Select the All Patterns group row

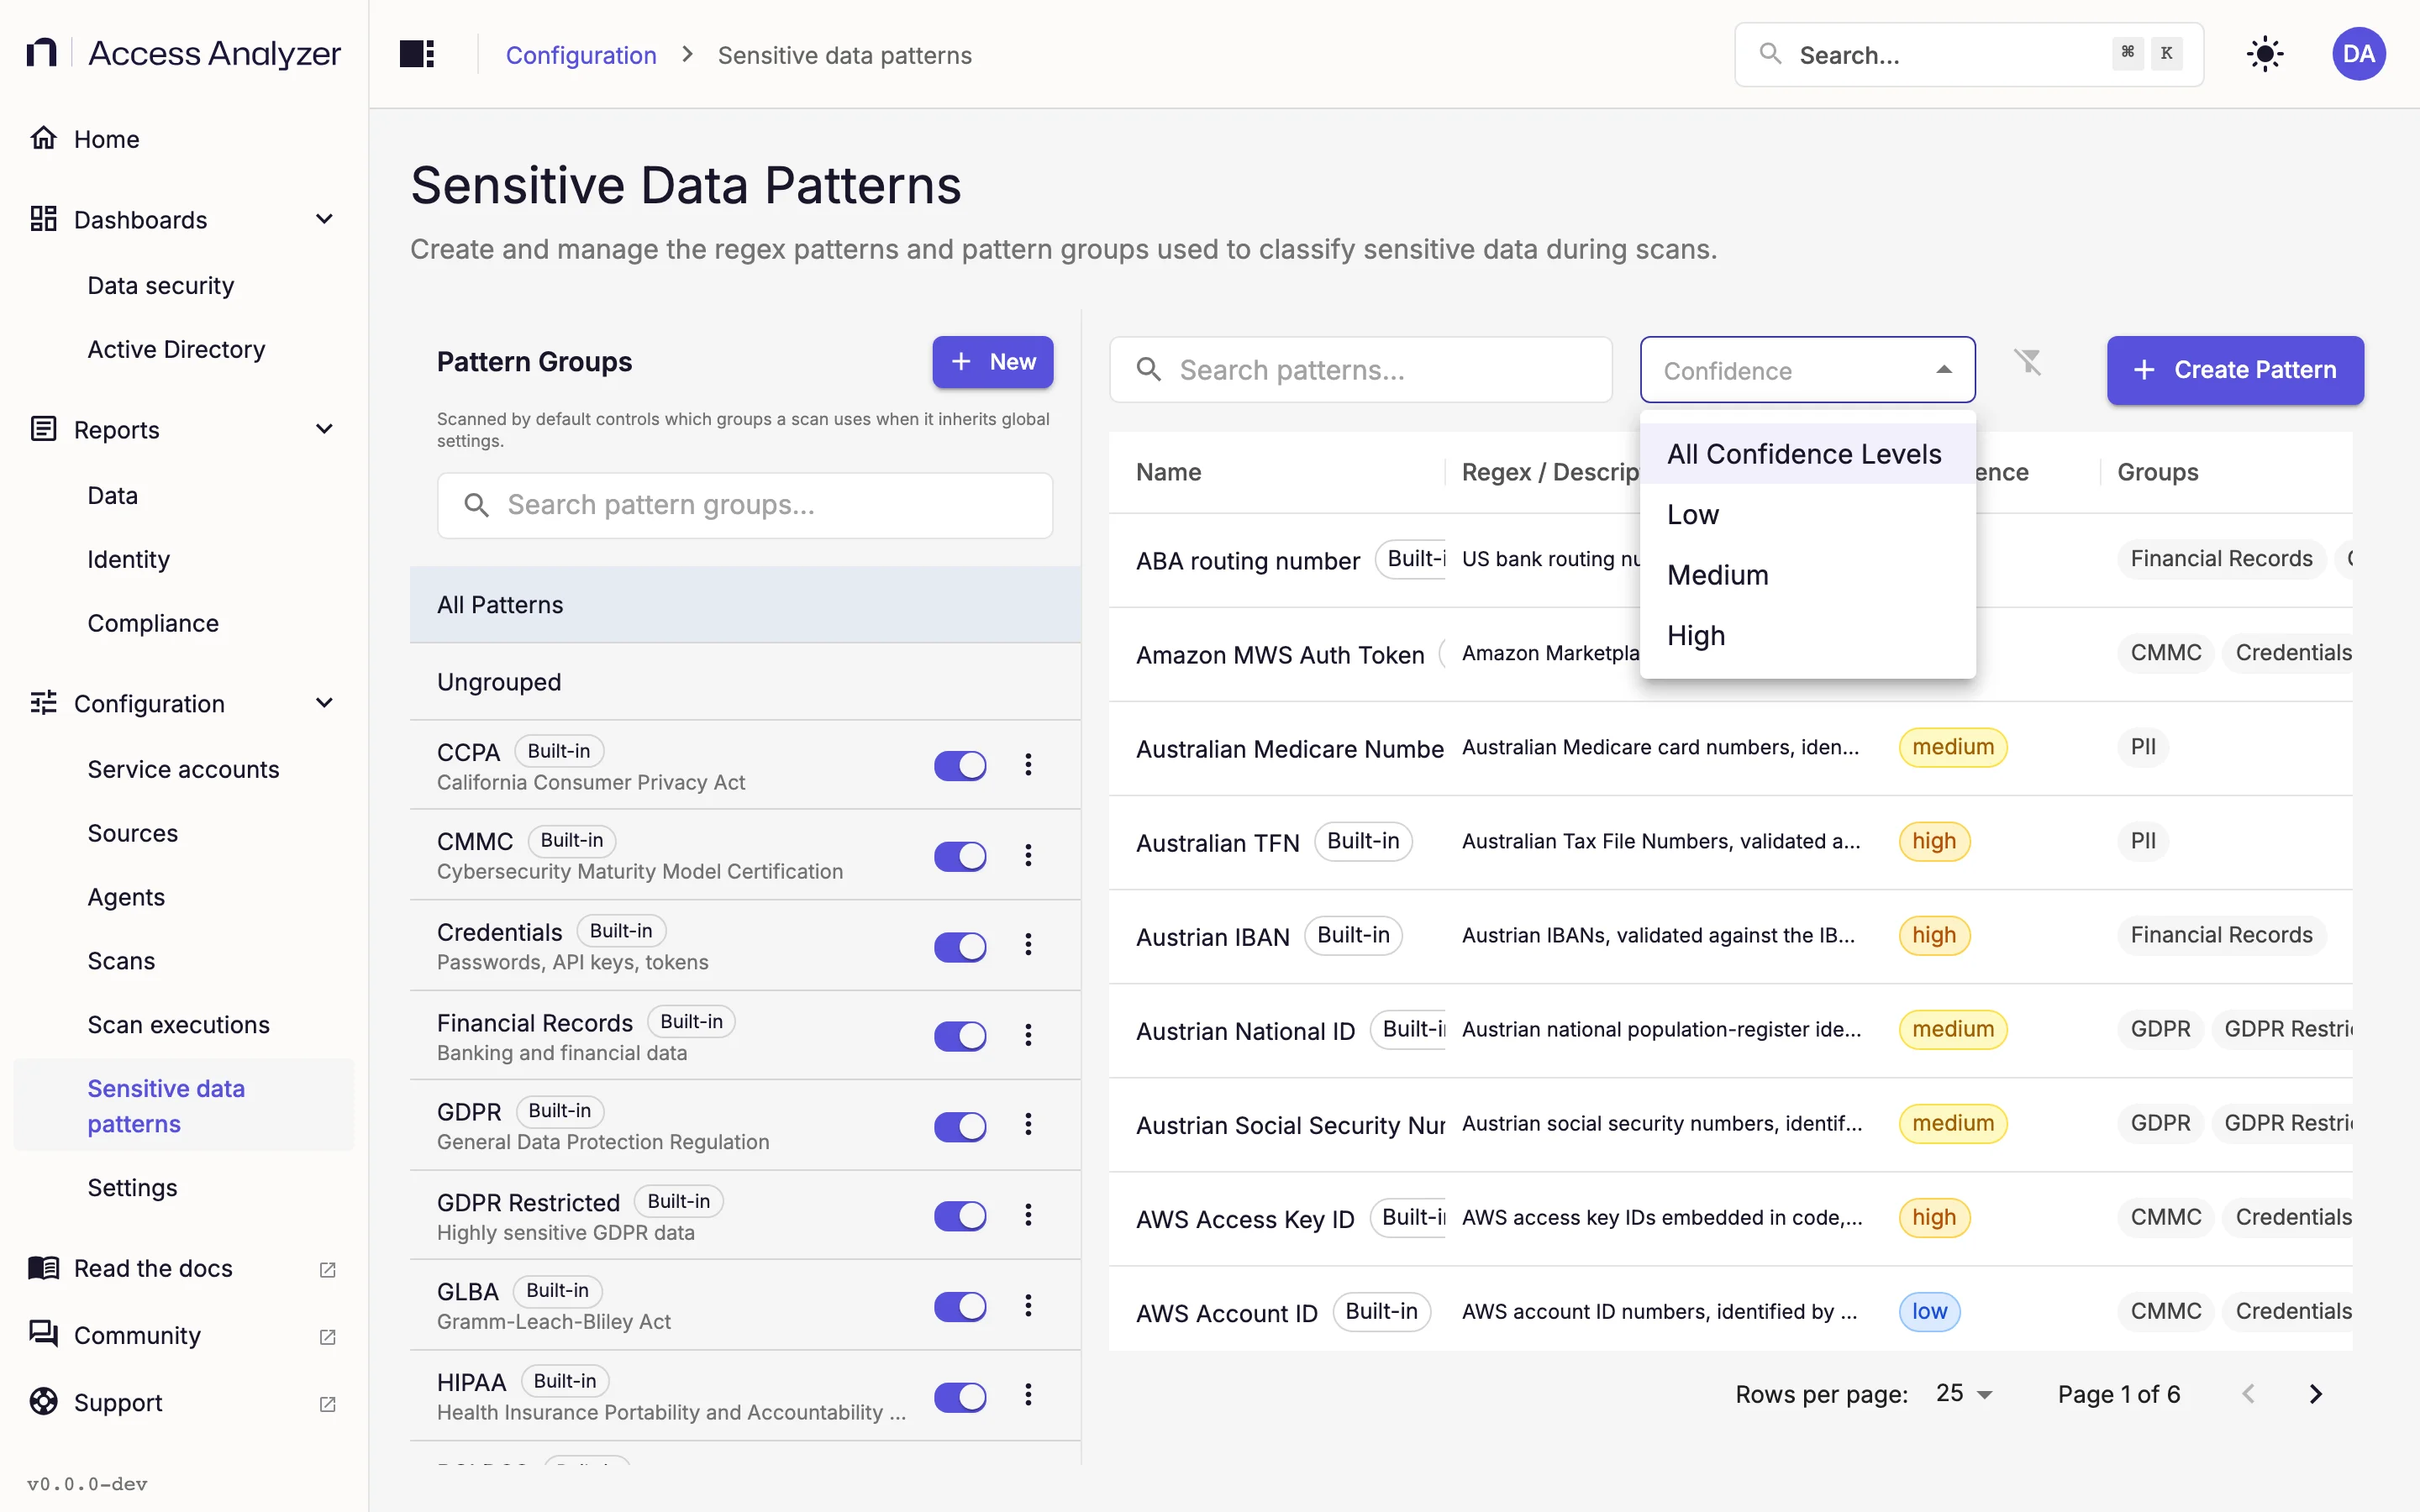tap(745, 604)
